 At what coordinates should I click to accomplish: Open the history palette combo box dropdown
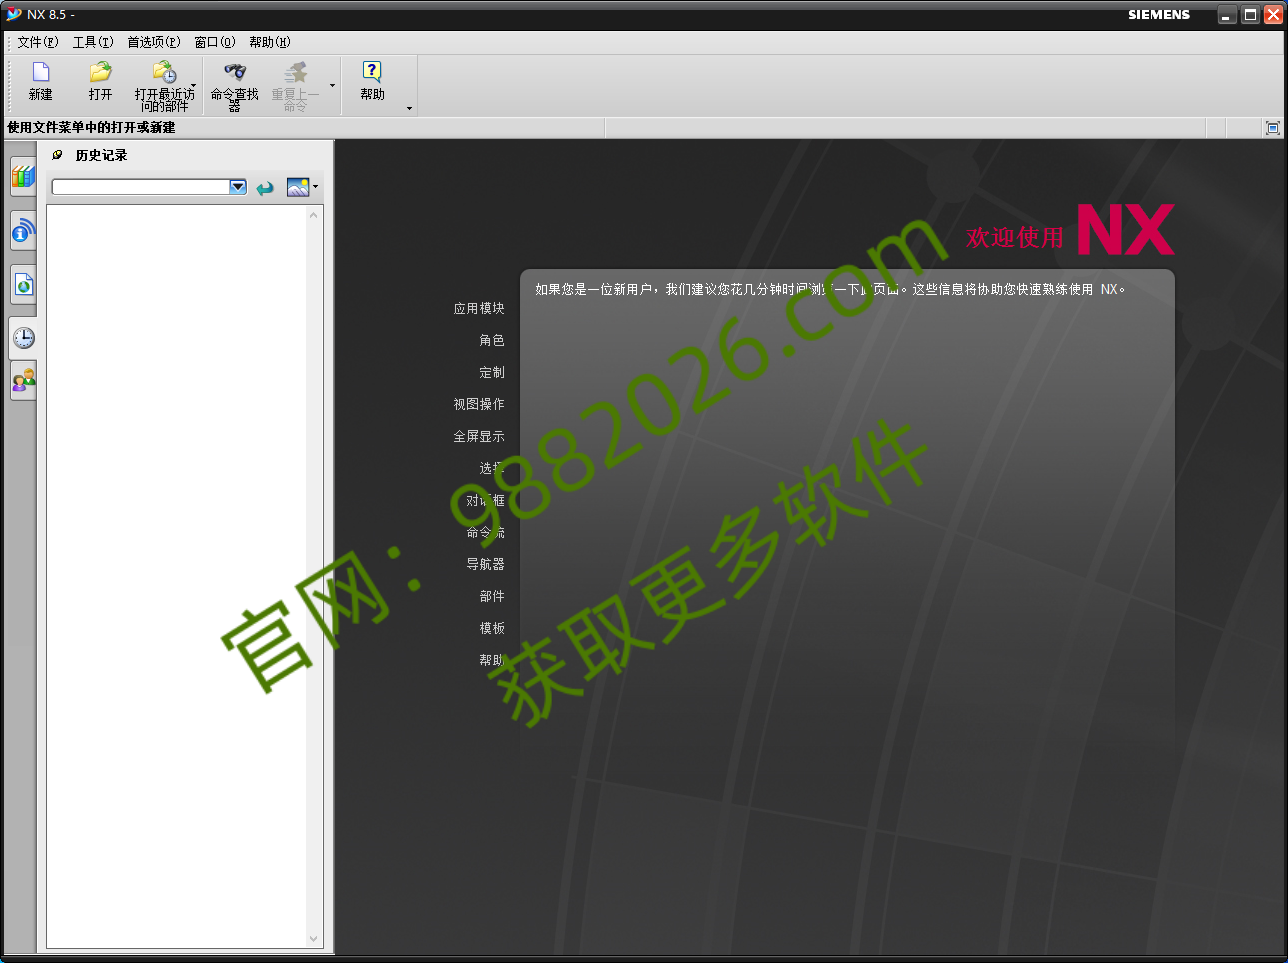238,187
